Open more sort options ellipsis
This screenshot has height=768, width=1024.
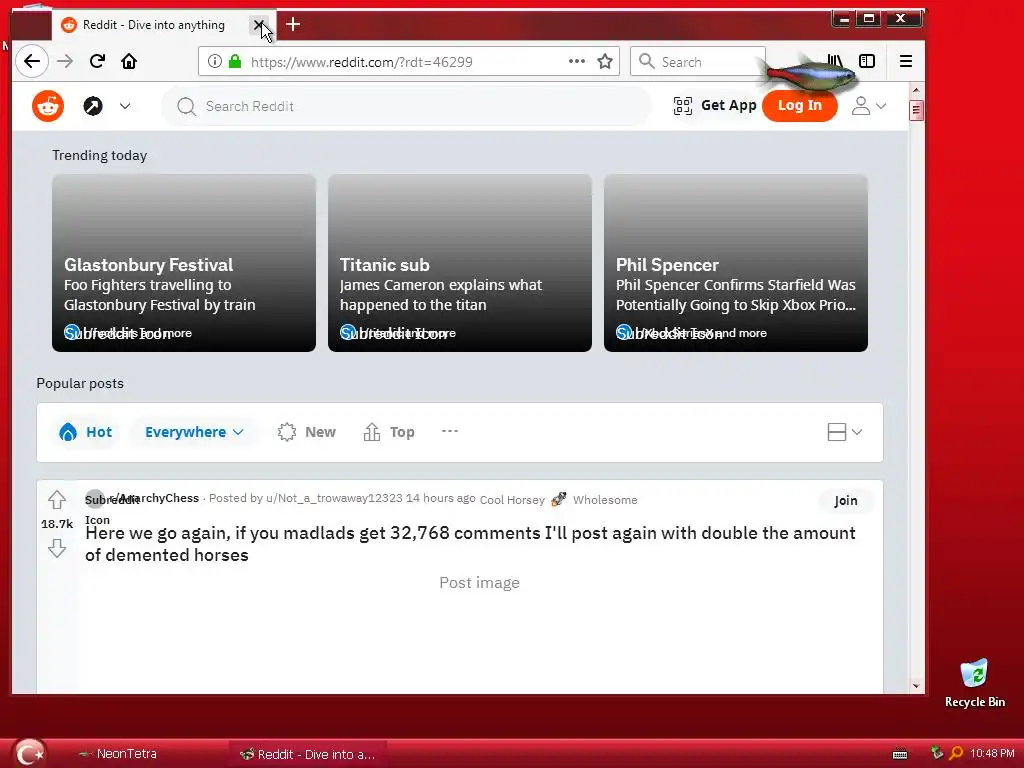[450, 432]
